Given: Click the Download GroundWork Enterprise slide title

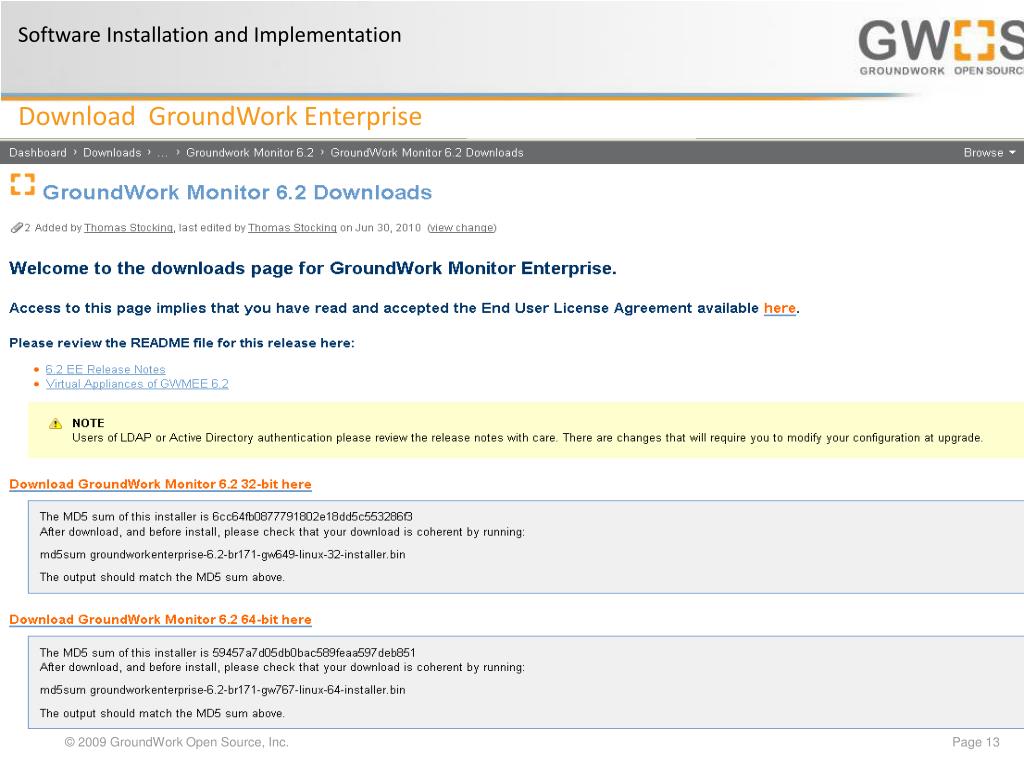Looking at the screenshot, I should point(220,116).
